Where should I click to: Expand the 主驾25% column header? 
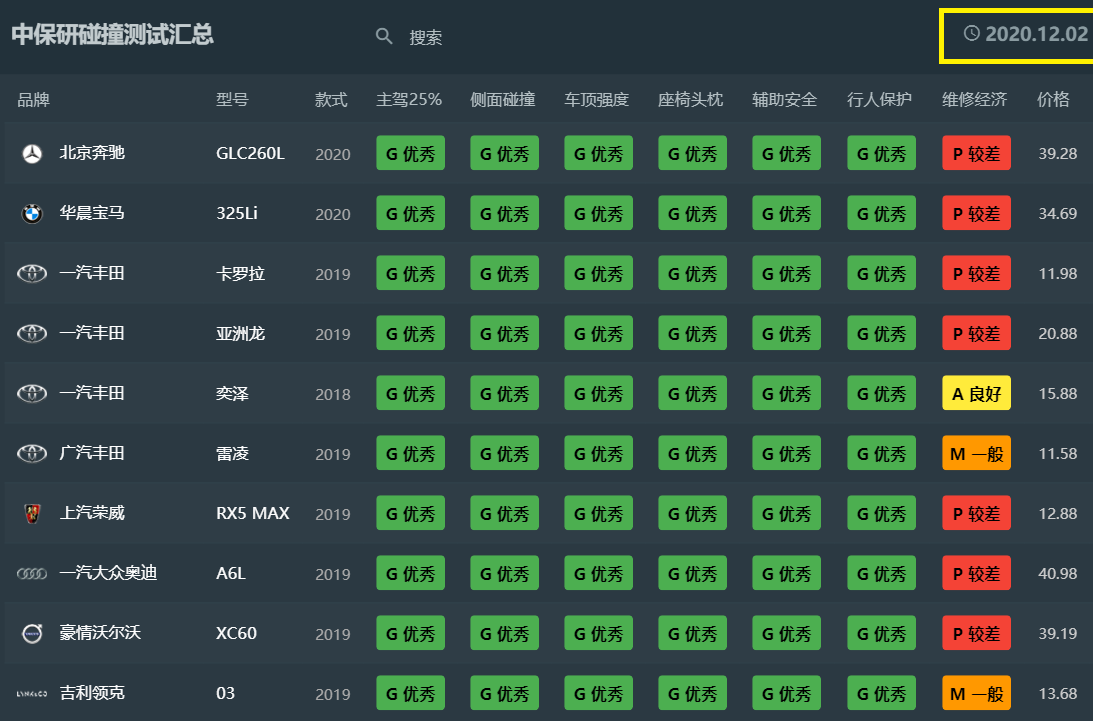[409, 100]
